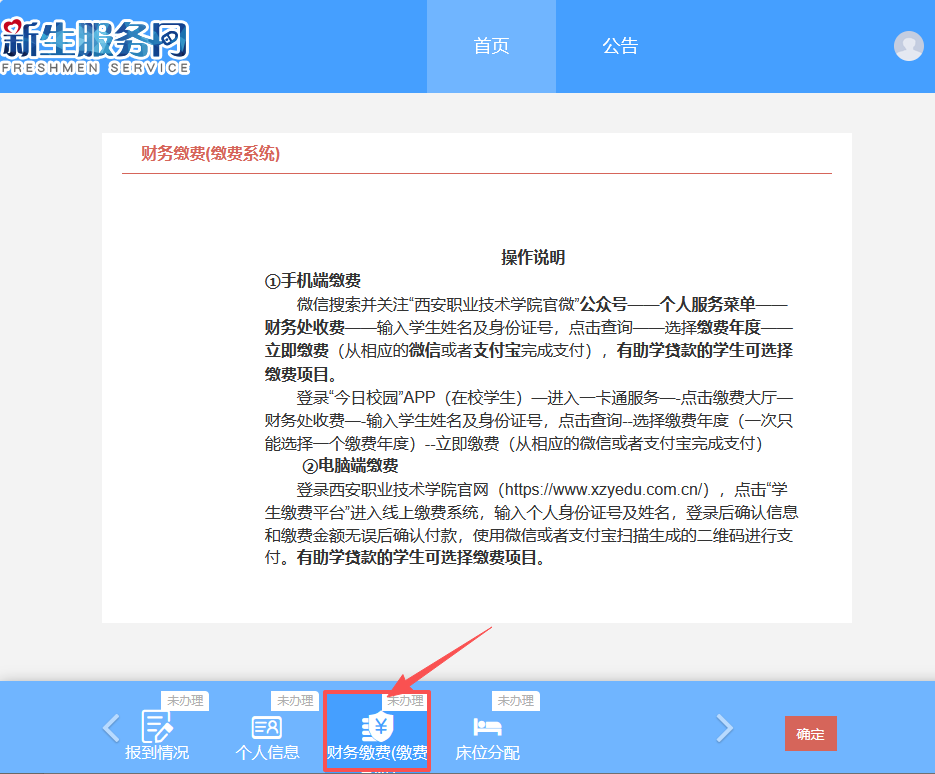Switch to the 首页 tab

click(x=491, y=46)
